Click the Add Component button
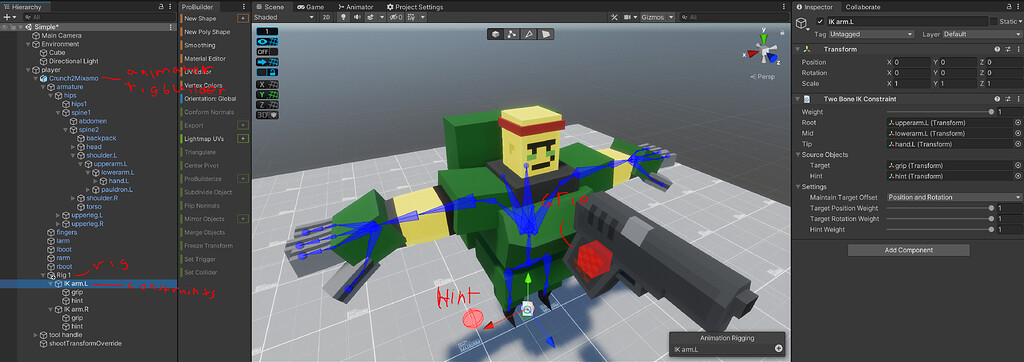This screenshot has width=1024, height=362. (x=908, y=250)
